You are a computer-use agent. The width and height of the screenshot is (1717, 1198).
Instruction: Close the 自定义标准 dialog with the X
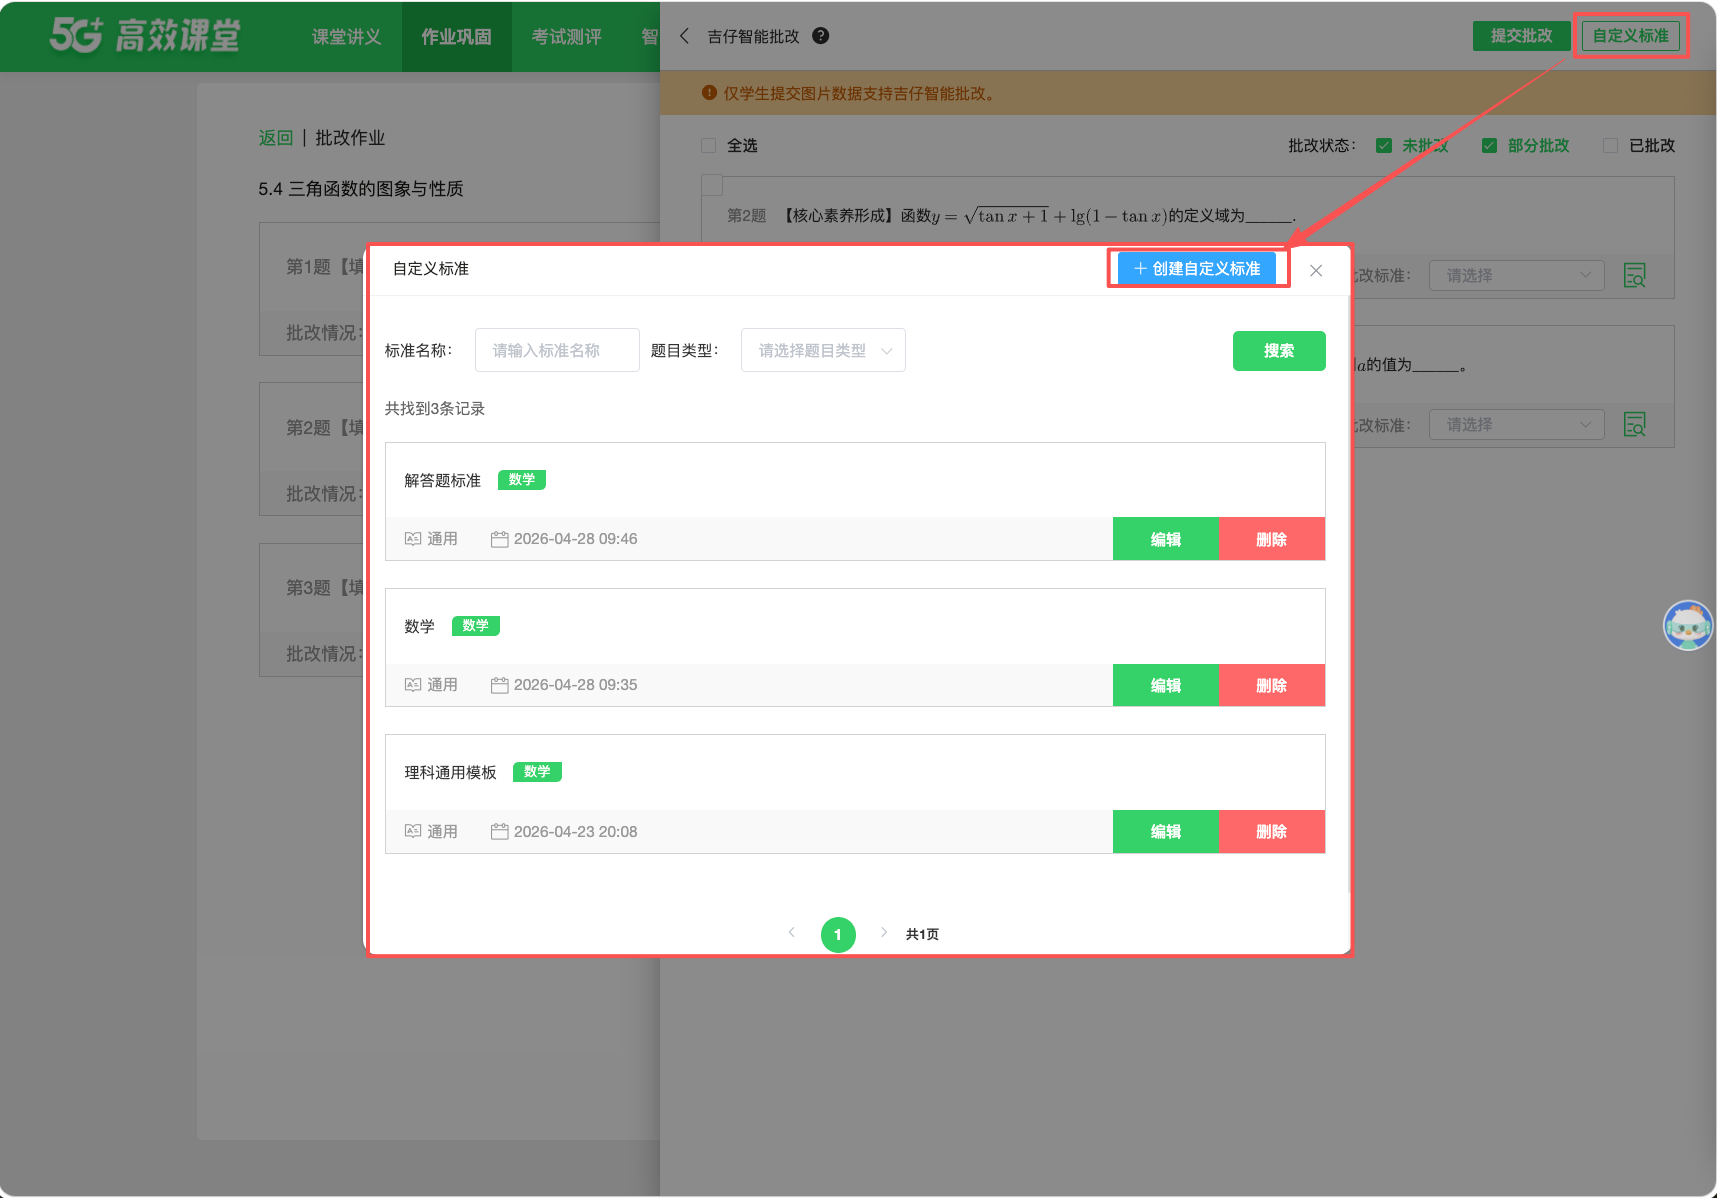point(1316,270)
